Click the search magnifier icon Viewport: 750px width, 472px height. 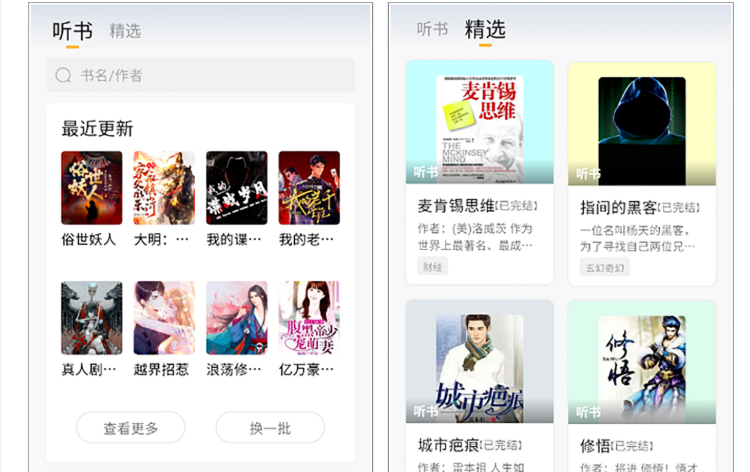pos(63,75)
